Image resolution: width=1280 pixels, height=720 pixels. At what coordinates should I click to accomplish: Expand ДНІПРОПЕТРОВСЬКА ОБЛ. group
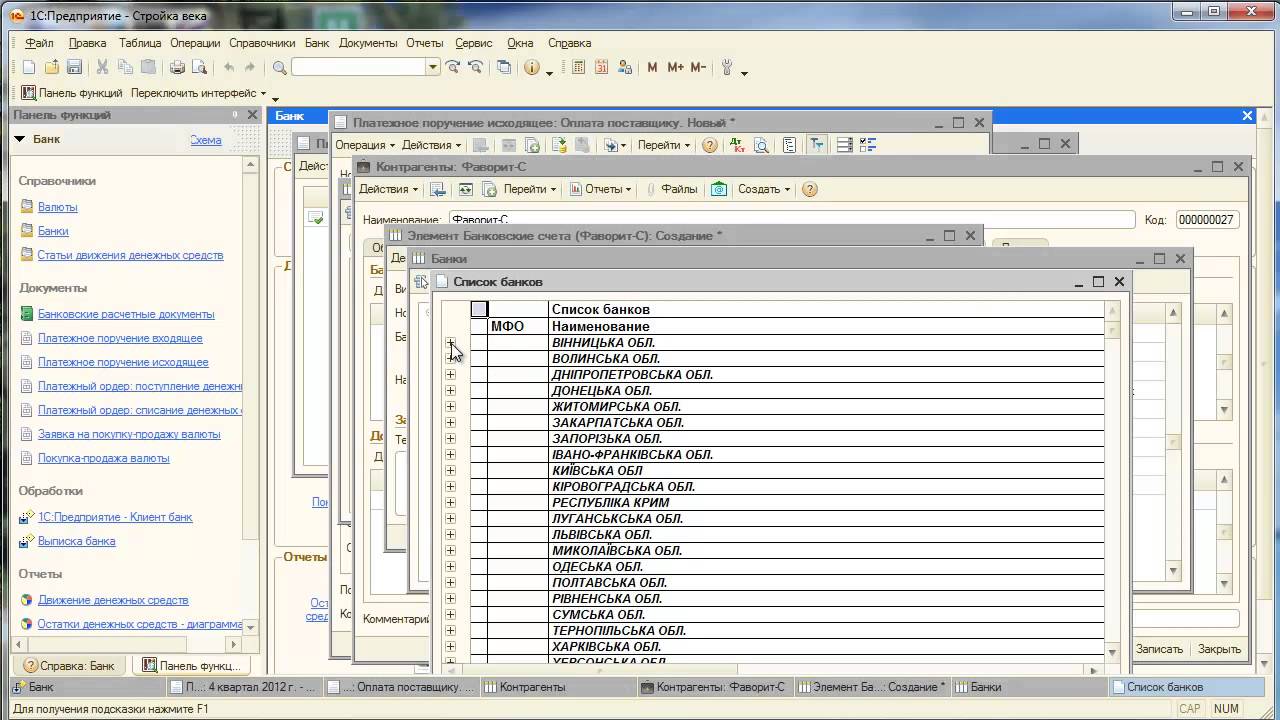[450, 375]
